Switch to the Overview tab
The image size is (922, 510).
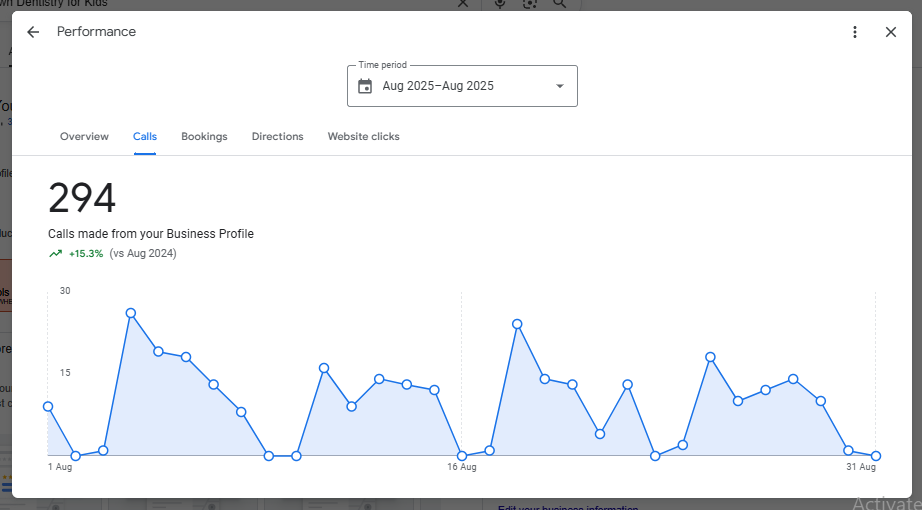coord(84,137)
